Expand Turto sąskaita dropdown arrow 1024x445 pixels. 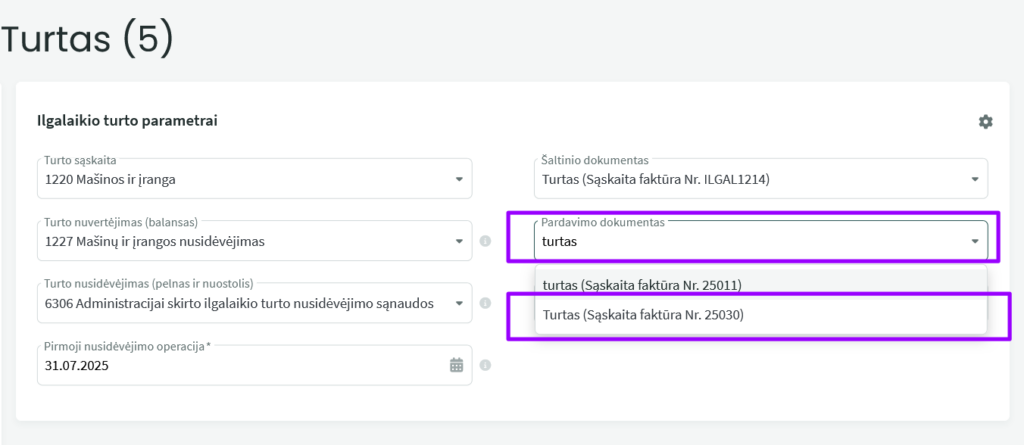(459, 180)
